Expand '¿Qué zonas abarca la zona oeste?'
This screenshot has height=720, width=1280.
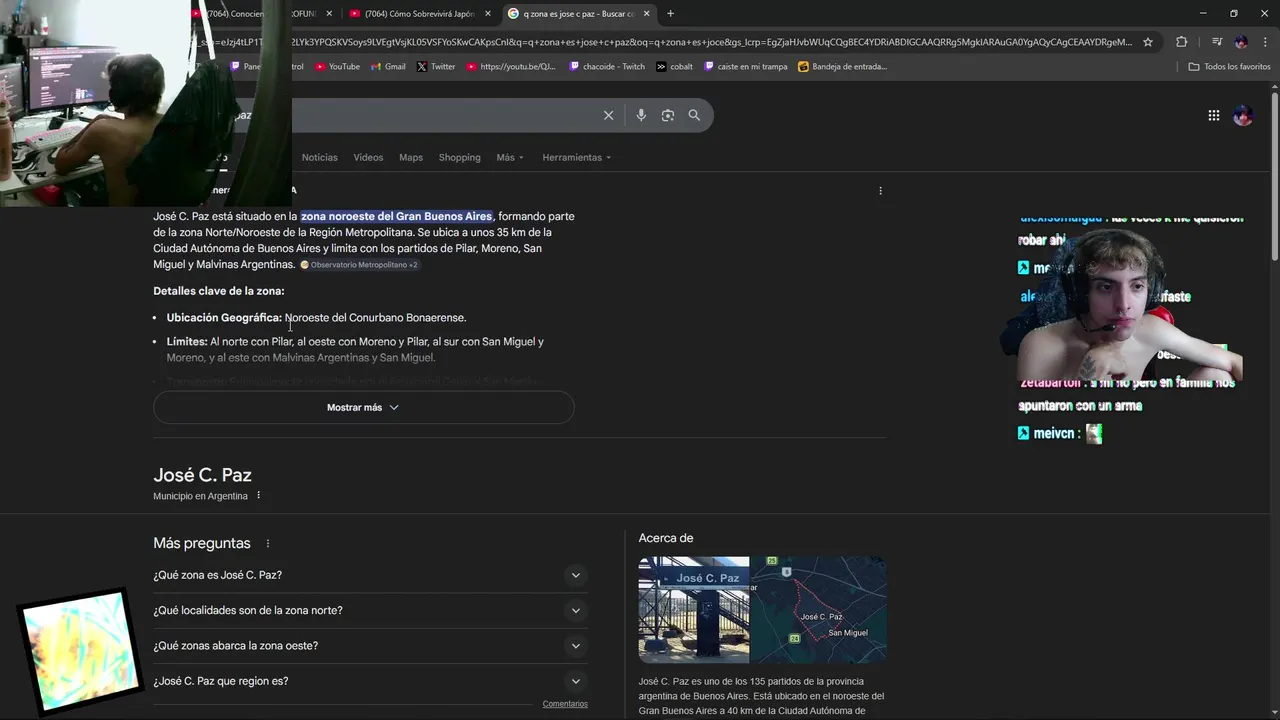(370, 646)
